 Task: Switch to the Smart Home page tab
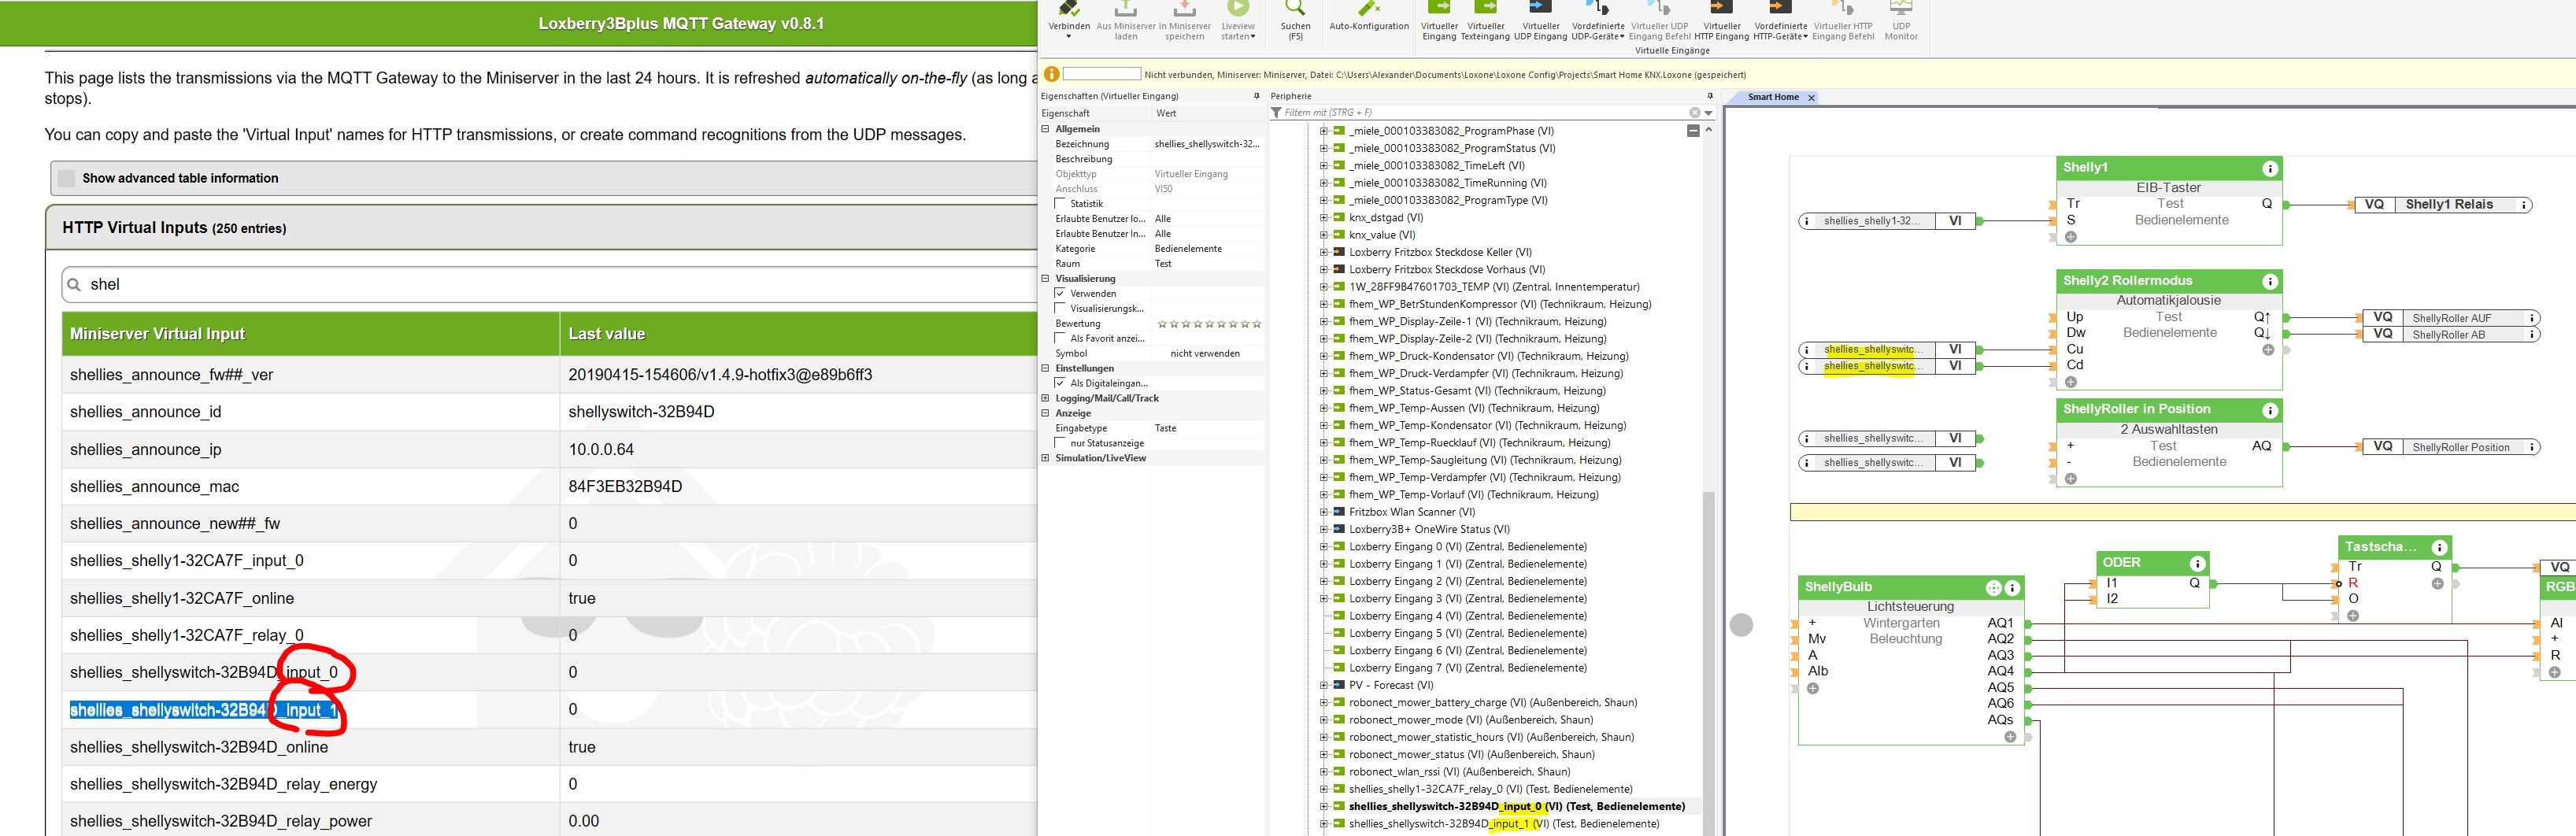click(x=1773, y=97)
